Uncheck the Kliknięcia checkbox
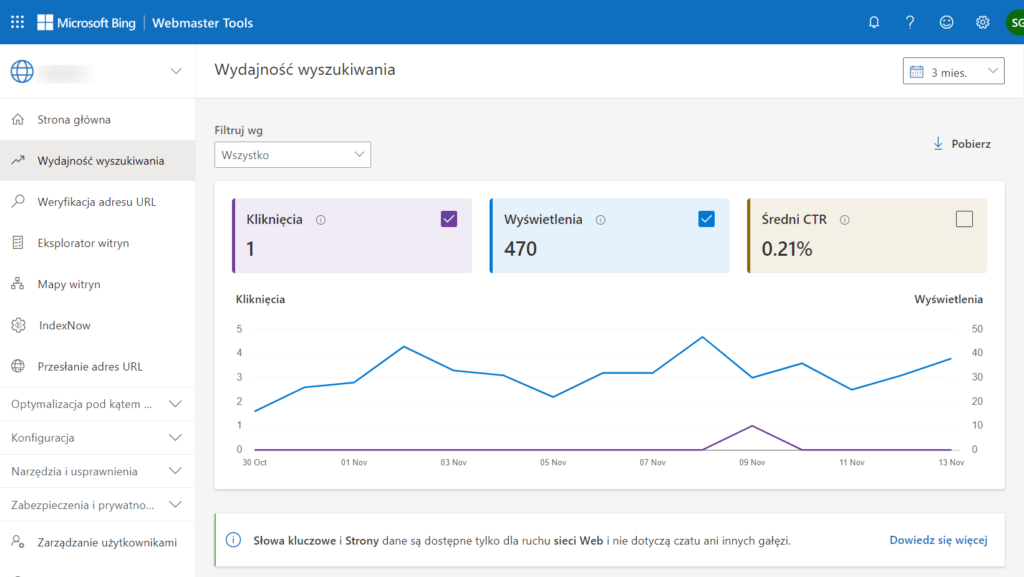Viewport: 1024px width, 577px height. point(449,219)
